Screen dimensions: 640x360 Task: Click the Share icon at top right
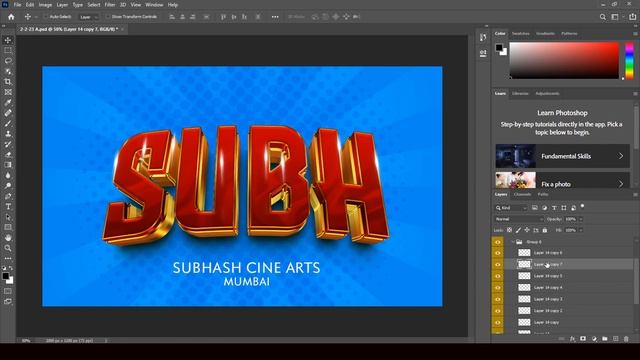click(633, 17)
